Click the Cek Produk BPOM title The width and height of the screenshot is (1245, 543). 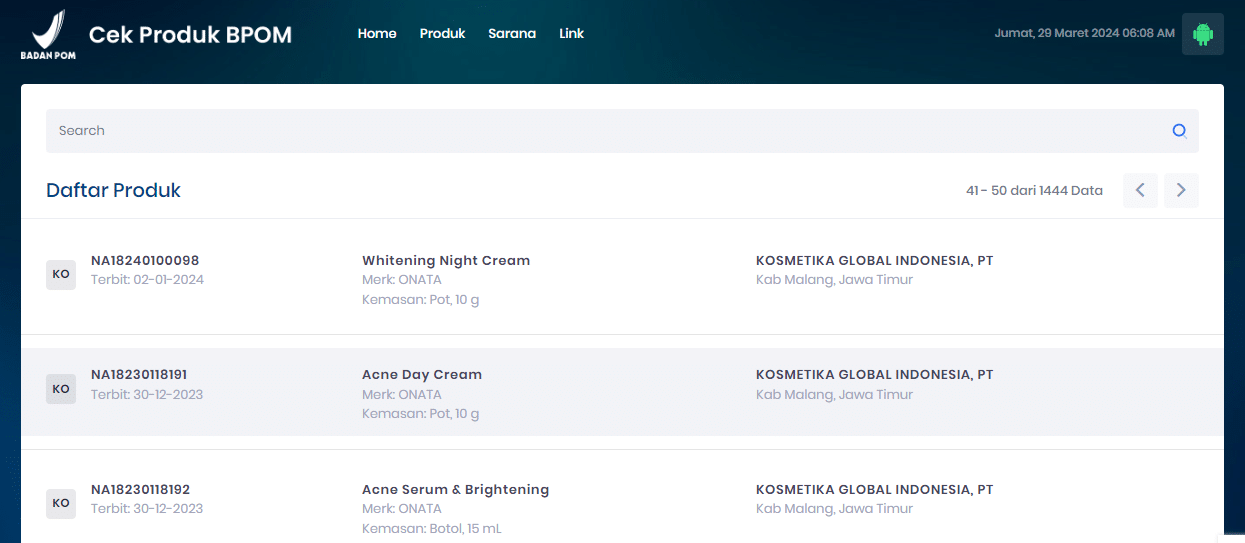[190, 35]
